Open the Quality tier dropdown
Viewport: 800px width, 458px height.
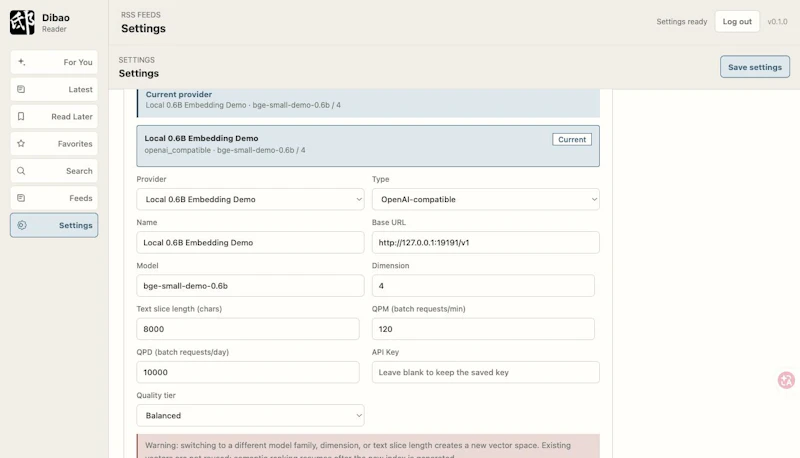point(250,416)
